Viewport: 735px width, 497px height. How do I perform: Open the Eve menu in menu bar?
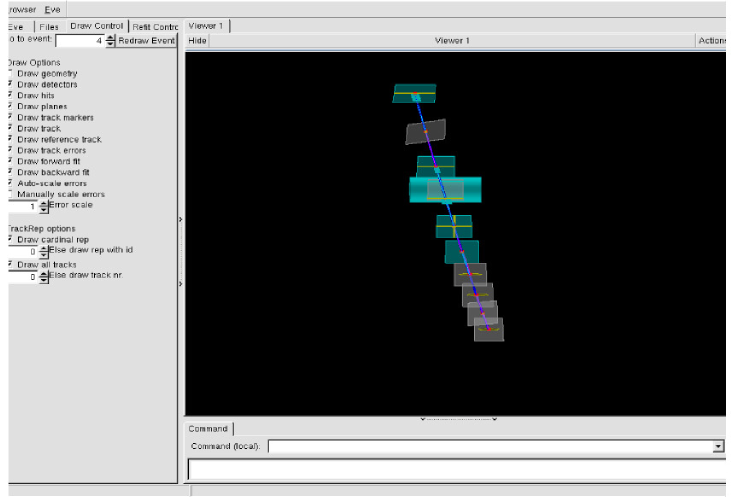(x=52, y=8)
